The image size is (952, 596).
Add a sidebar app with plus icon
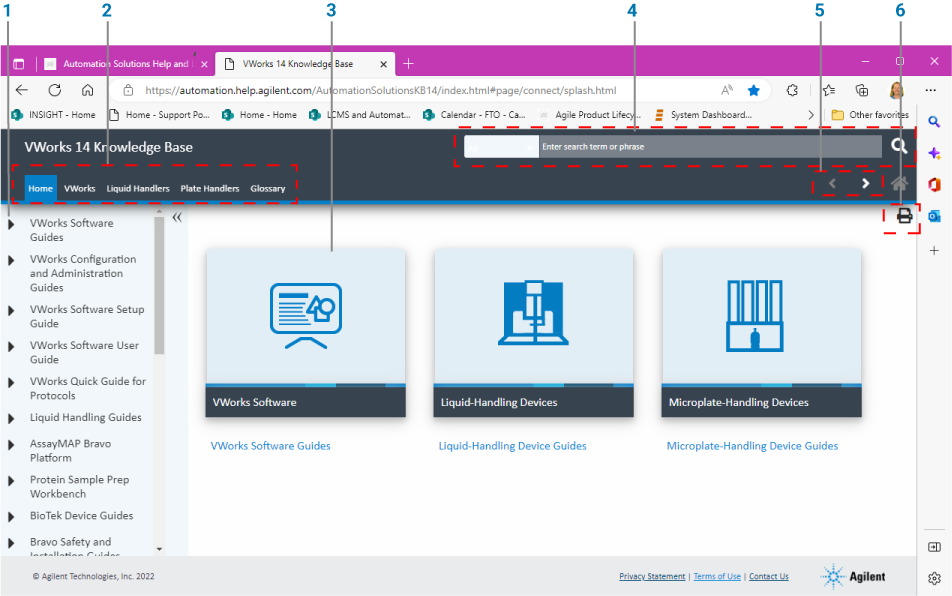tap(934, 250)
